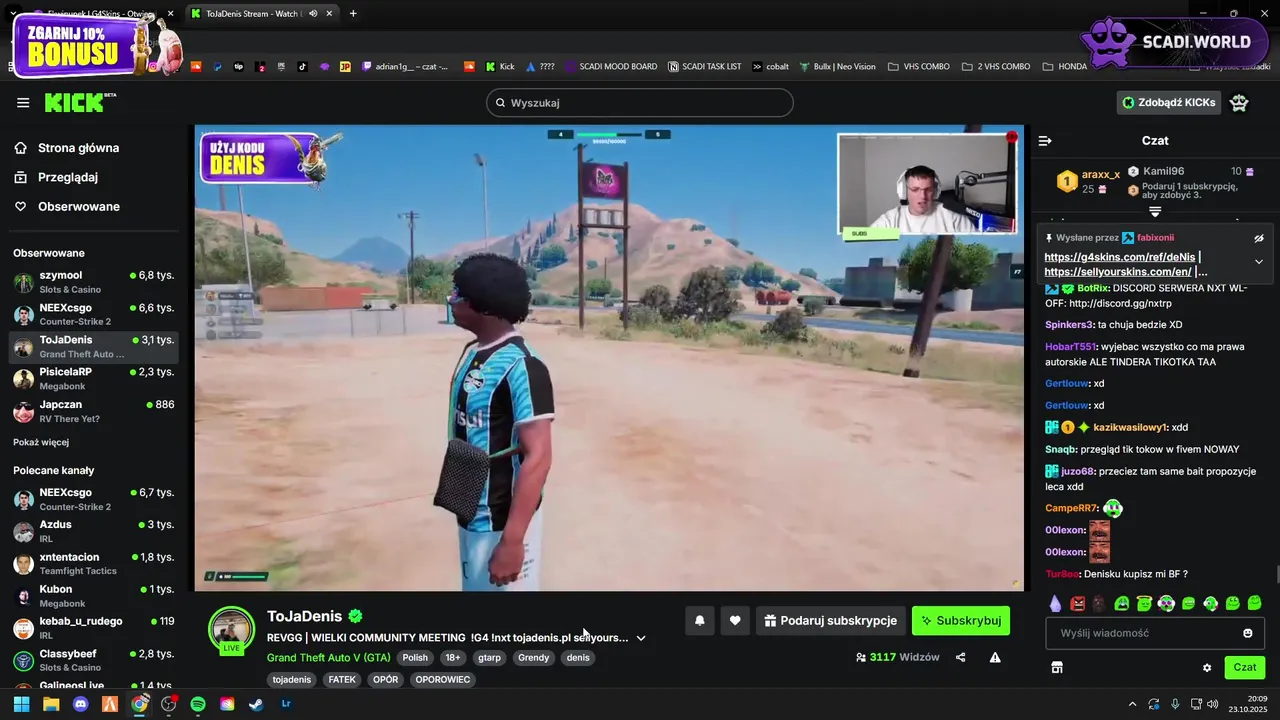Open Przeglądaj in sidebar

[x=68, y=177]
